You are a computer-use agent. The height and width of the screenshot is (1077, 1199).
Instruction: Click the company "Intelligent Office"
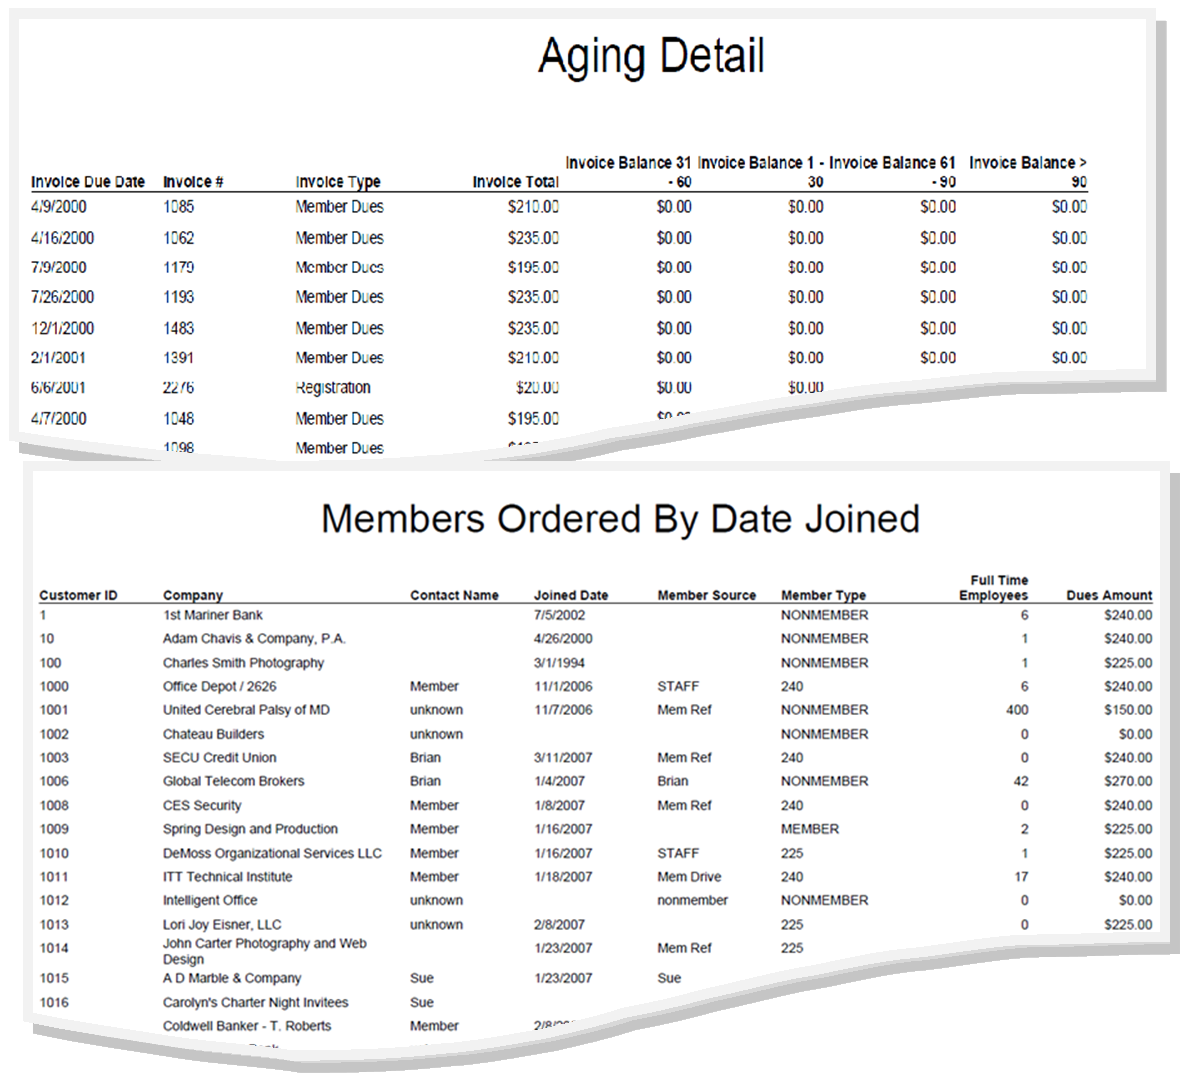[210, 900]
